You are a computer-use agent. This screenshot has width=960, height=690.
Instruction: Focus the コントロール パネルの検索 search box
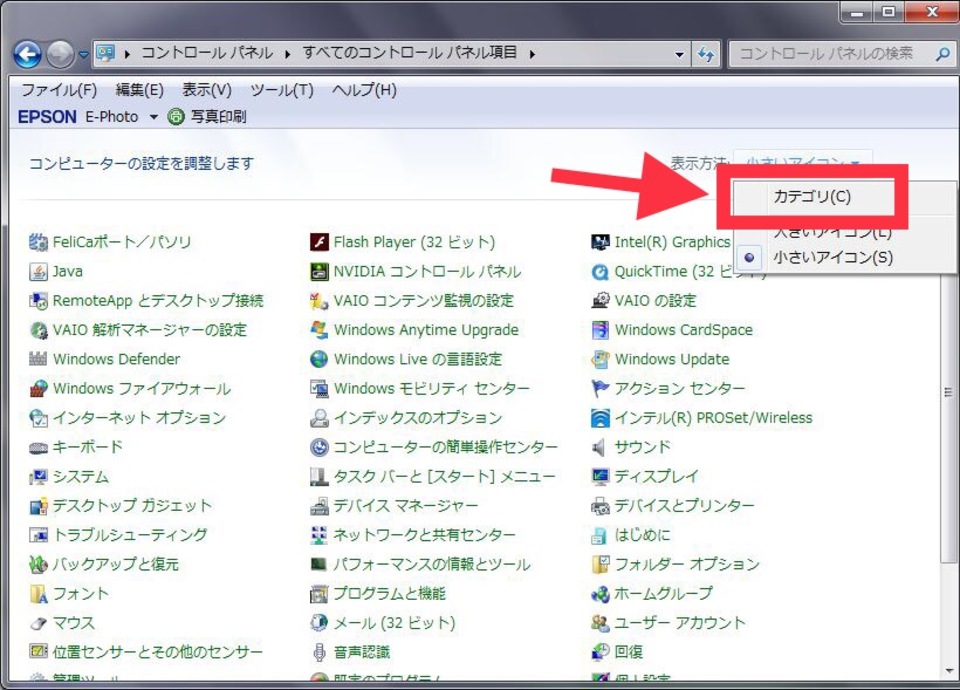tap(842, 54)
